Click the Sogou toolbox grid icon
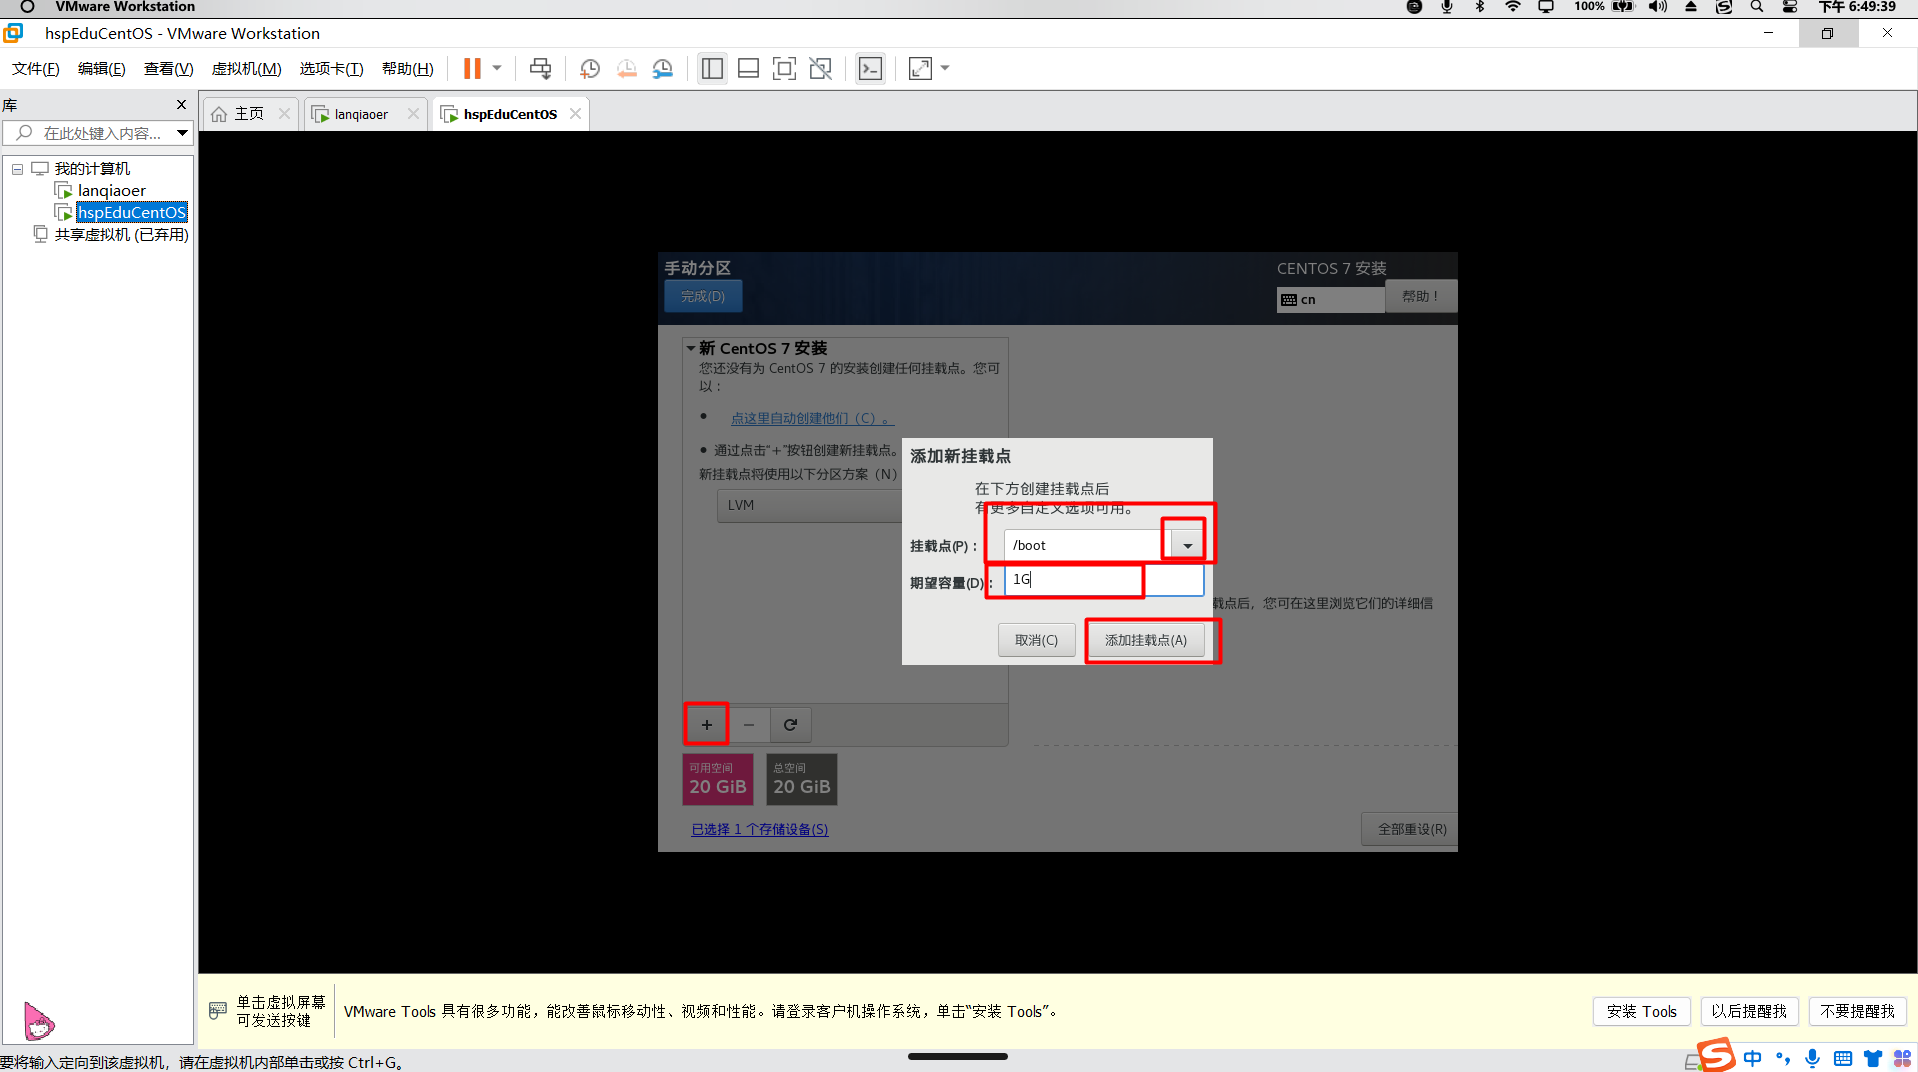The height and width of the screenshot is (1072, 1918). (1902, 1058)
